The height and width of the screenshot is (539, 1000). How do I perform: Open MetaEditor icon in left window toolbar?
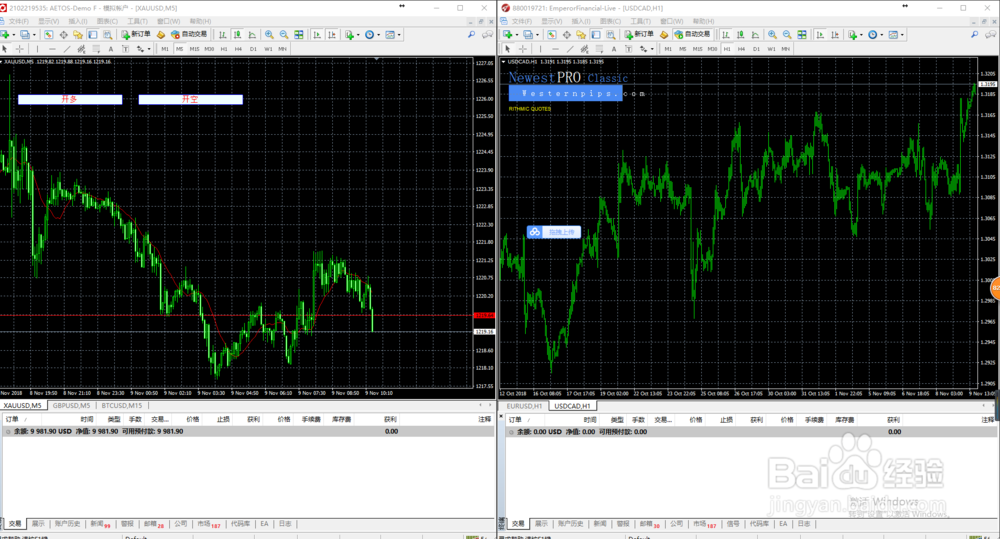coord(161,34)
